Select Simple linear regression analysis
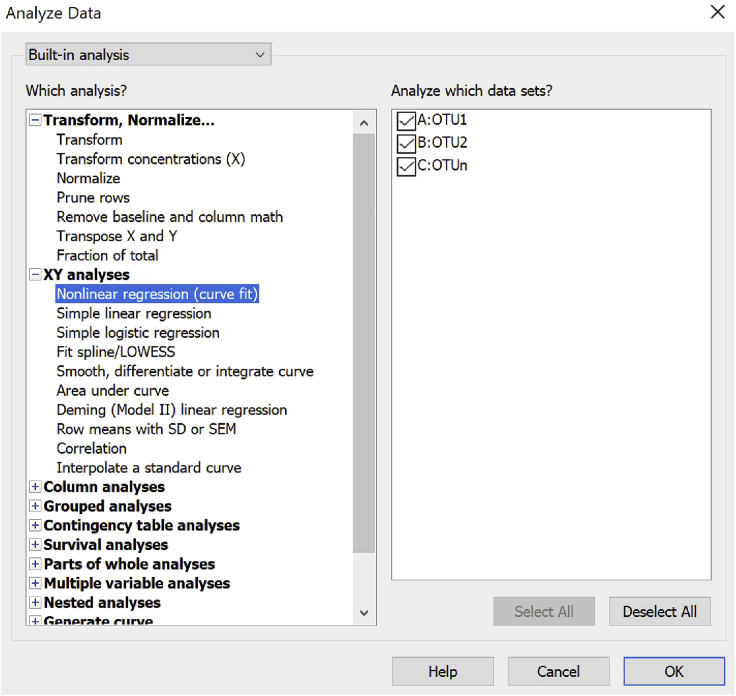 (x=134, y=314)
